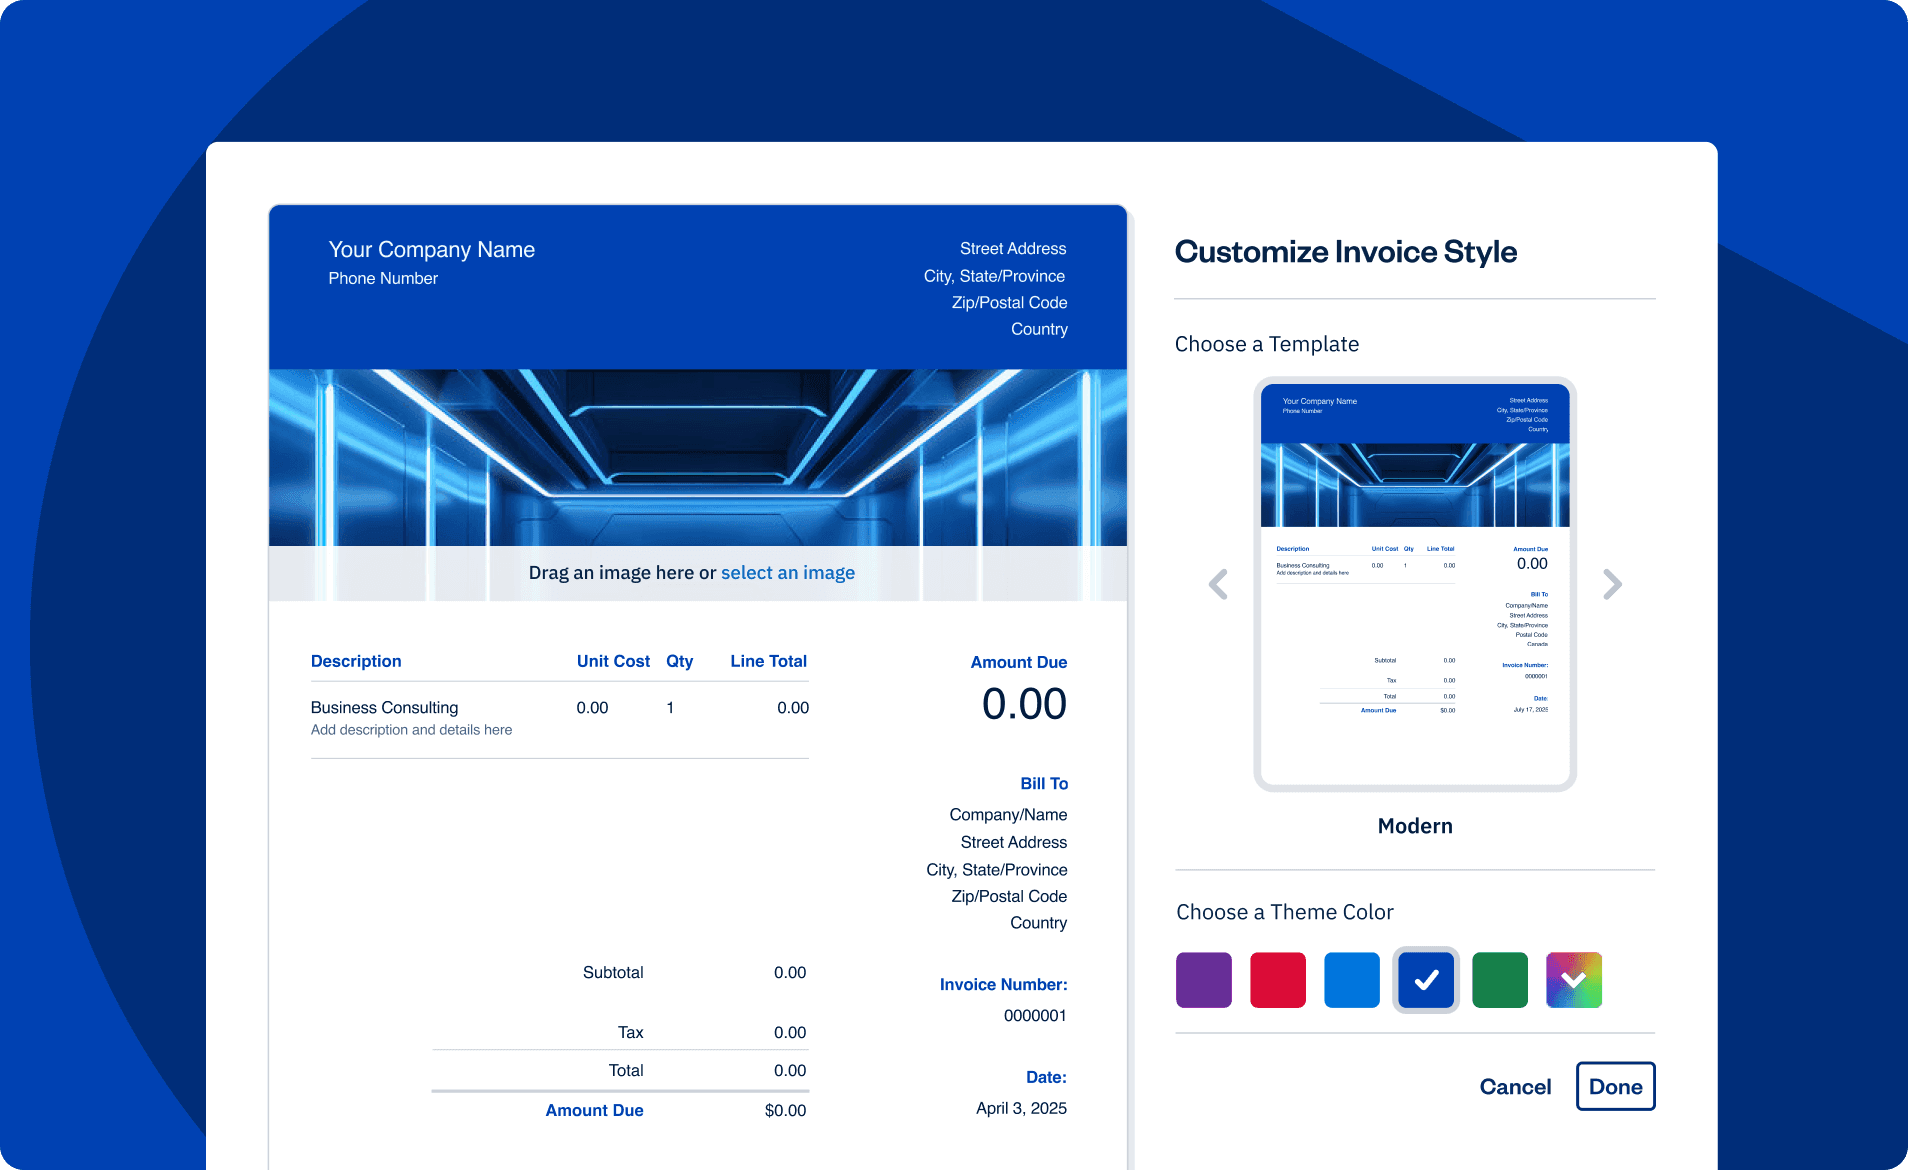The width and height of the screenshot is (1908, 1170).
Task: Edit the Your Company Name field
Action: (x=431, y=250)
